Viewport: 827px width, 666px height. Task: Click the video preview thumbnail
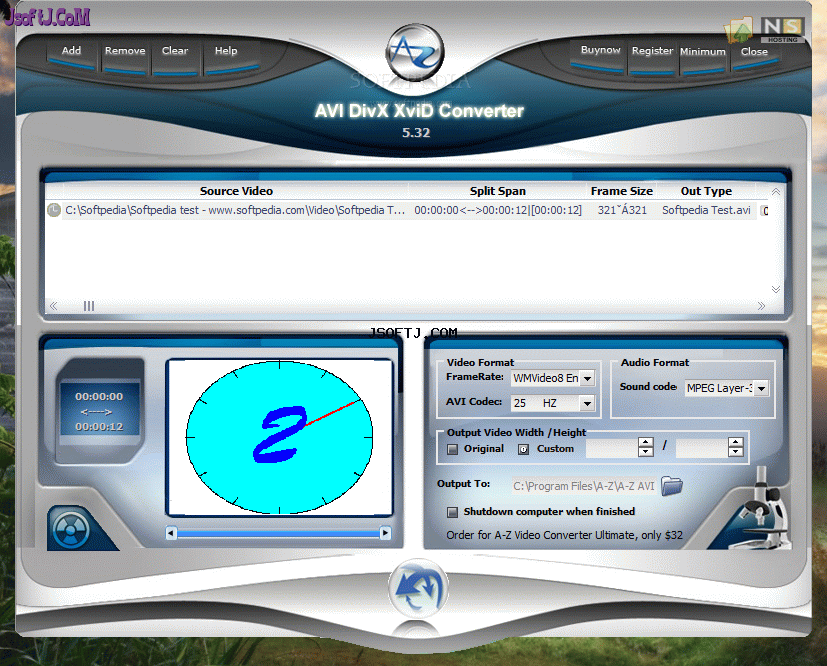[280, 437]
